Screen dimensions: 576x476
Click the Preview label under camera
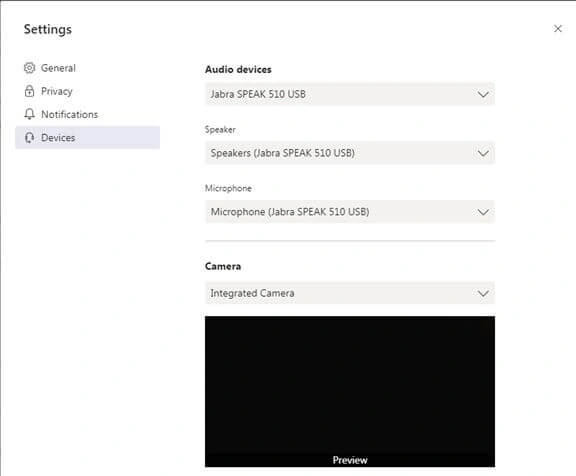tap(350, 460)
